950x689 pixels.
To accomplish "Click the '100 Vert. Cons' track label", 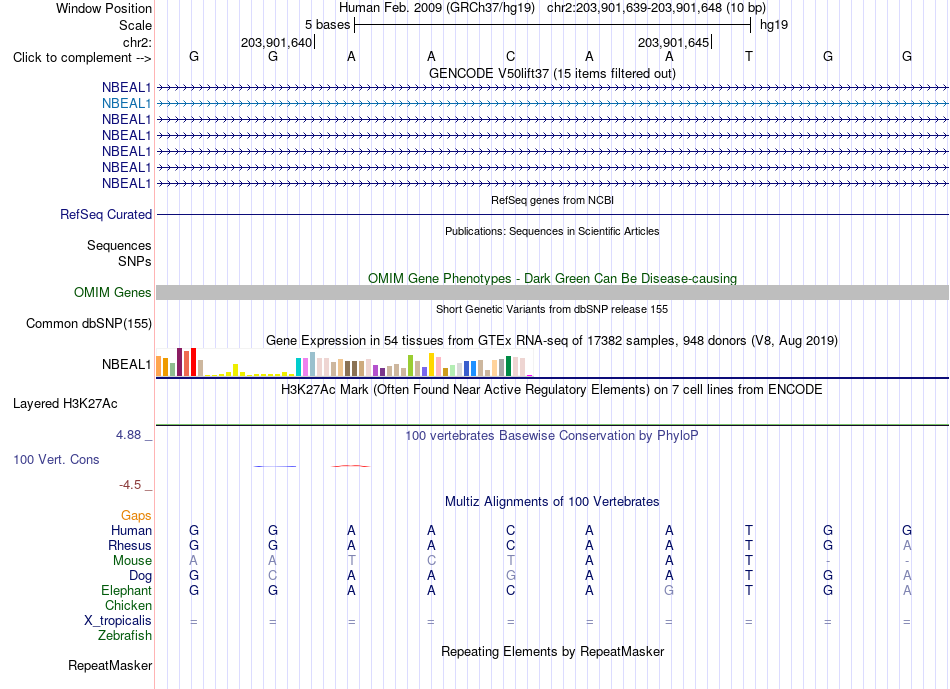I will (56, 460).
